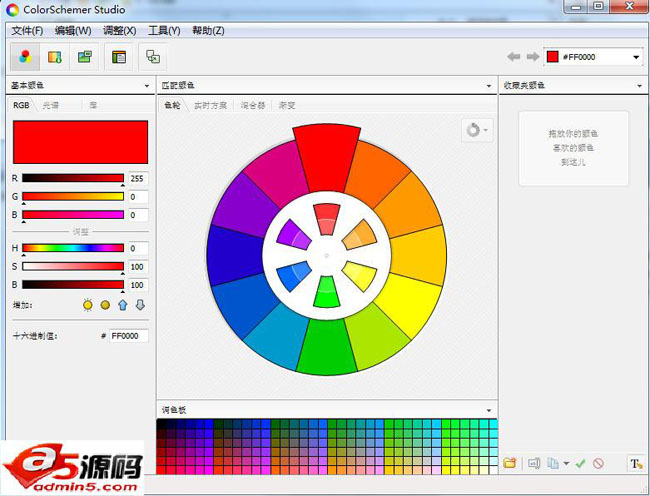The image size is (650, 496).
Task: Switch to the third tab in basic color panel
Action: 93,105
